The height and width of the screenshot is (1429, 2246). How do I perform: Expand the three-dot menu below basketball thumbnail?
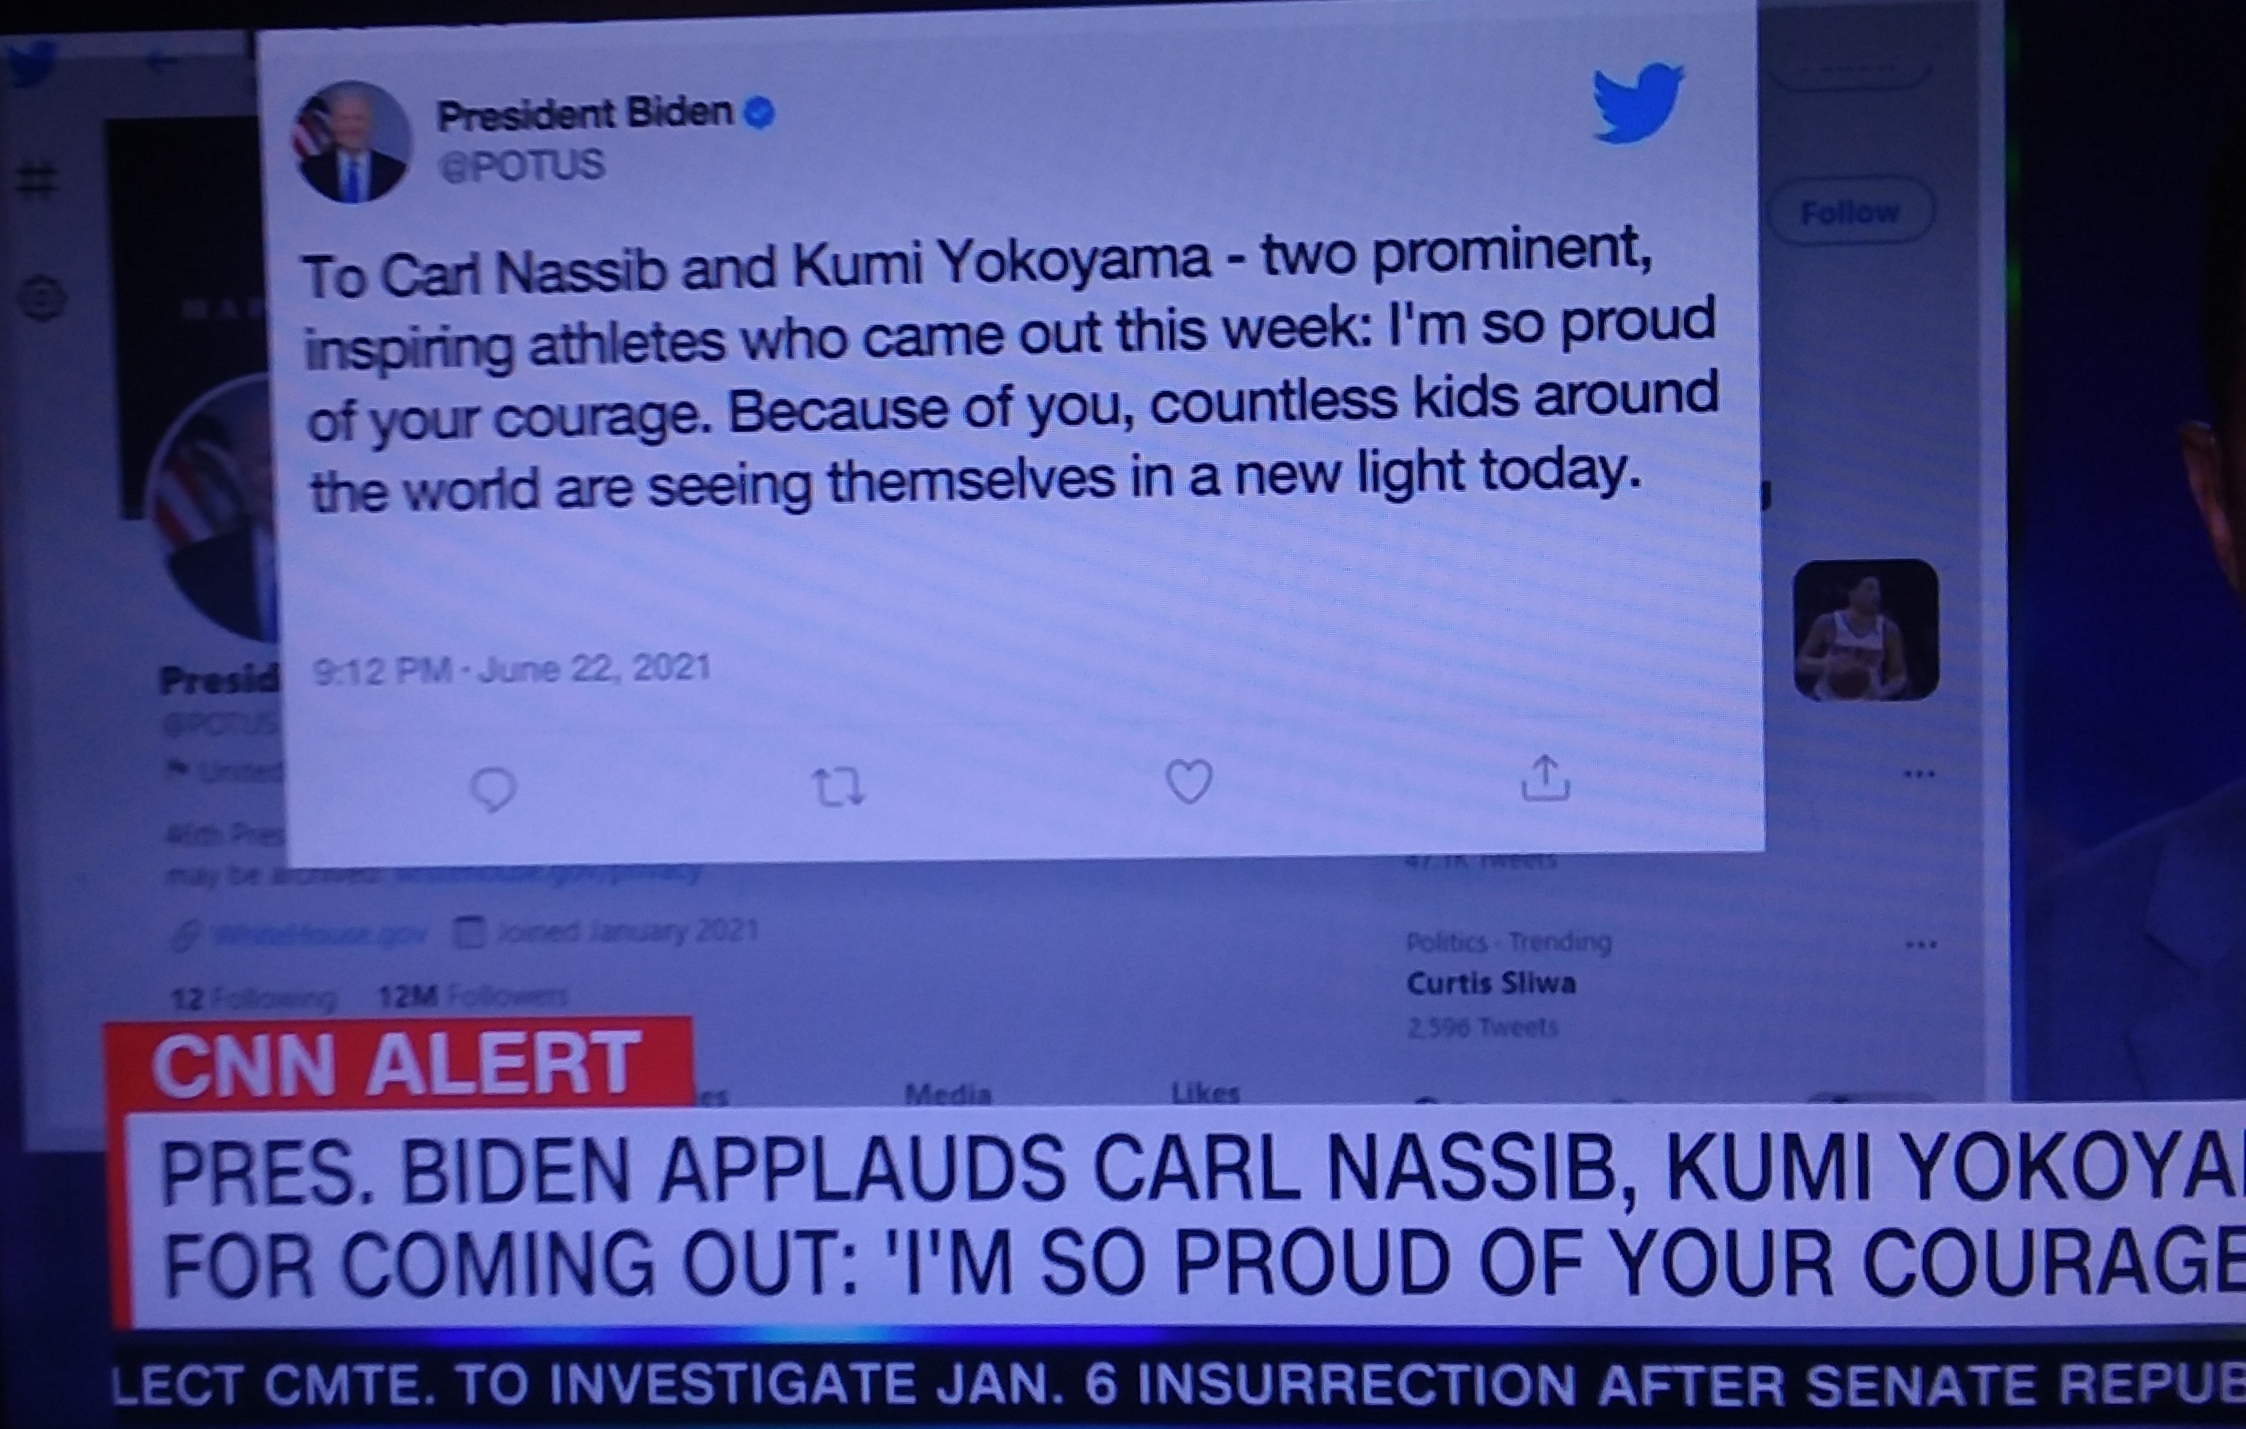point(1919,773)
